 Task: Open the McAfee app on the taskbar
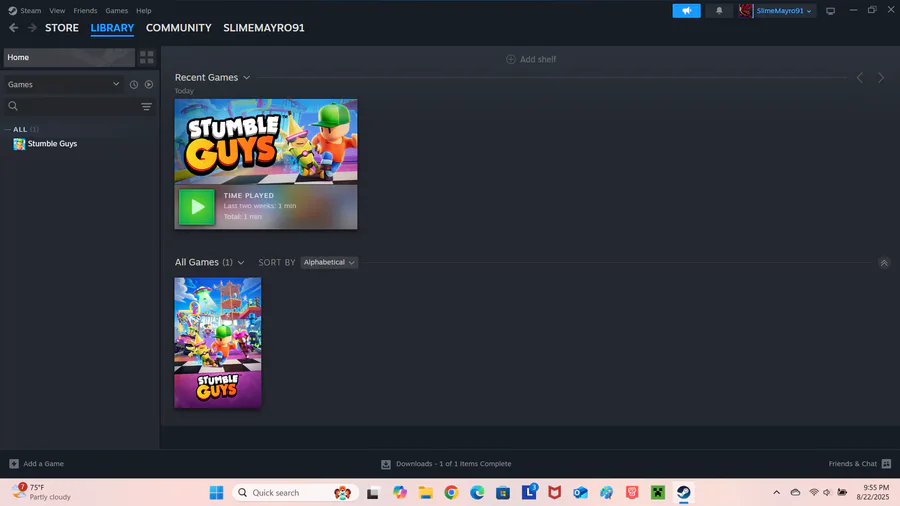pyautogui.click(x=554, y=492)
